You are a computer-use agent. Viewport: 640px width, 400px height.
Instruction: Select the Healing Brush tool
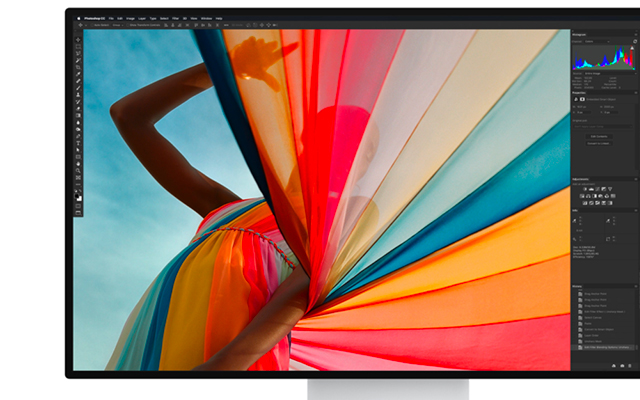[78, 81]
